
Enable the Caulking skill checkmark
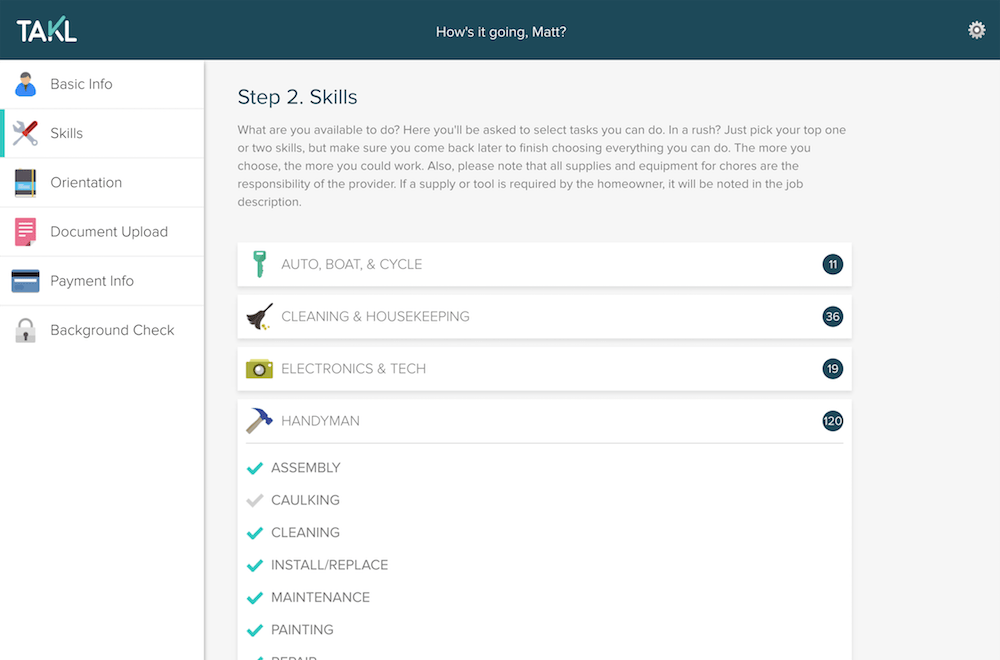point(255,500)
